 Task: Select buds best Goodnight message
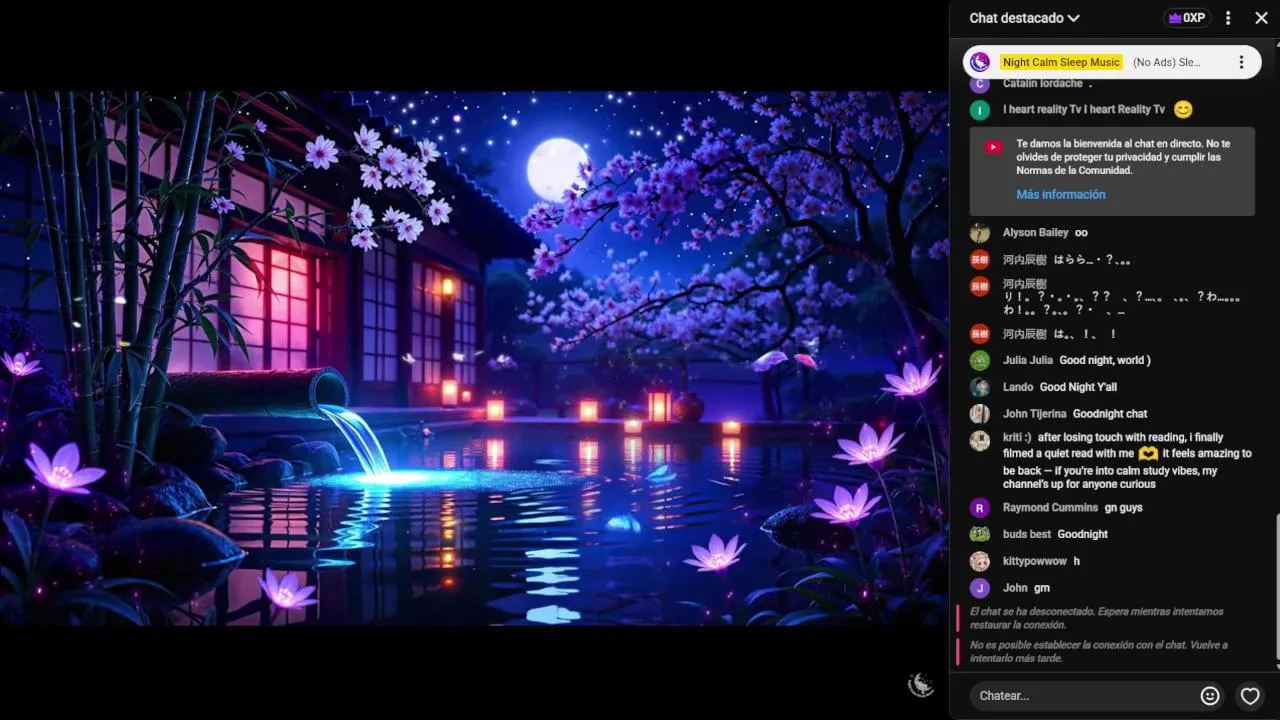pos(1082,534)
